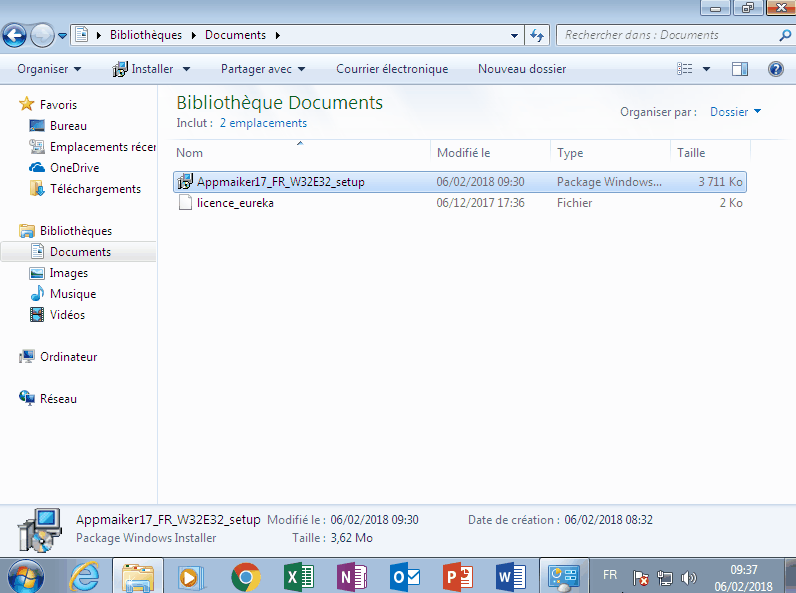The width and height of the screenshot is (796, 593).
Task: Open the 2 emplacements link
Action: point(263,123)
